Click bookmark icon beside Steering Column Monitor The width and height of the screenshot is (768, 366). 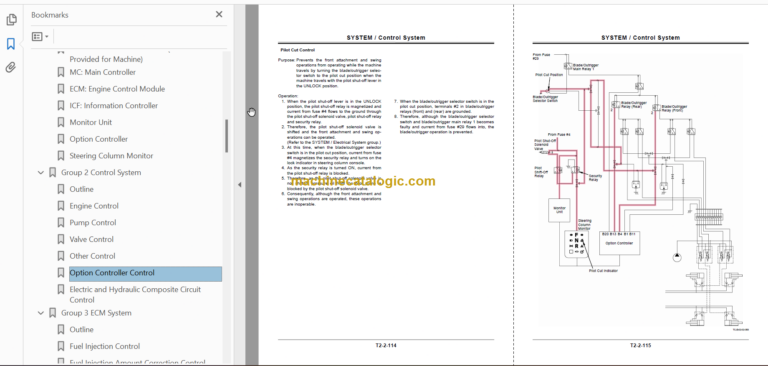click(61, 155)
